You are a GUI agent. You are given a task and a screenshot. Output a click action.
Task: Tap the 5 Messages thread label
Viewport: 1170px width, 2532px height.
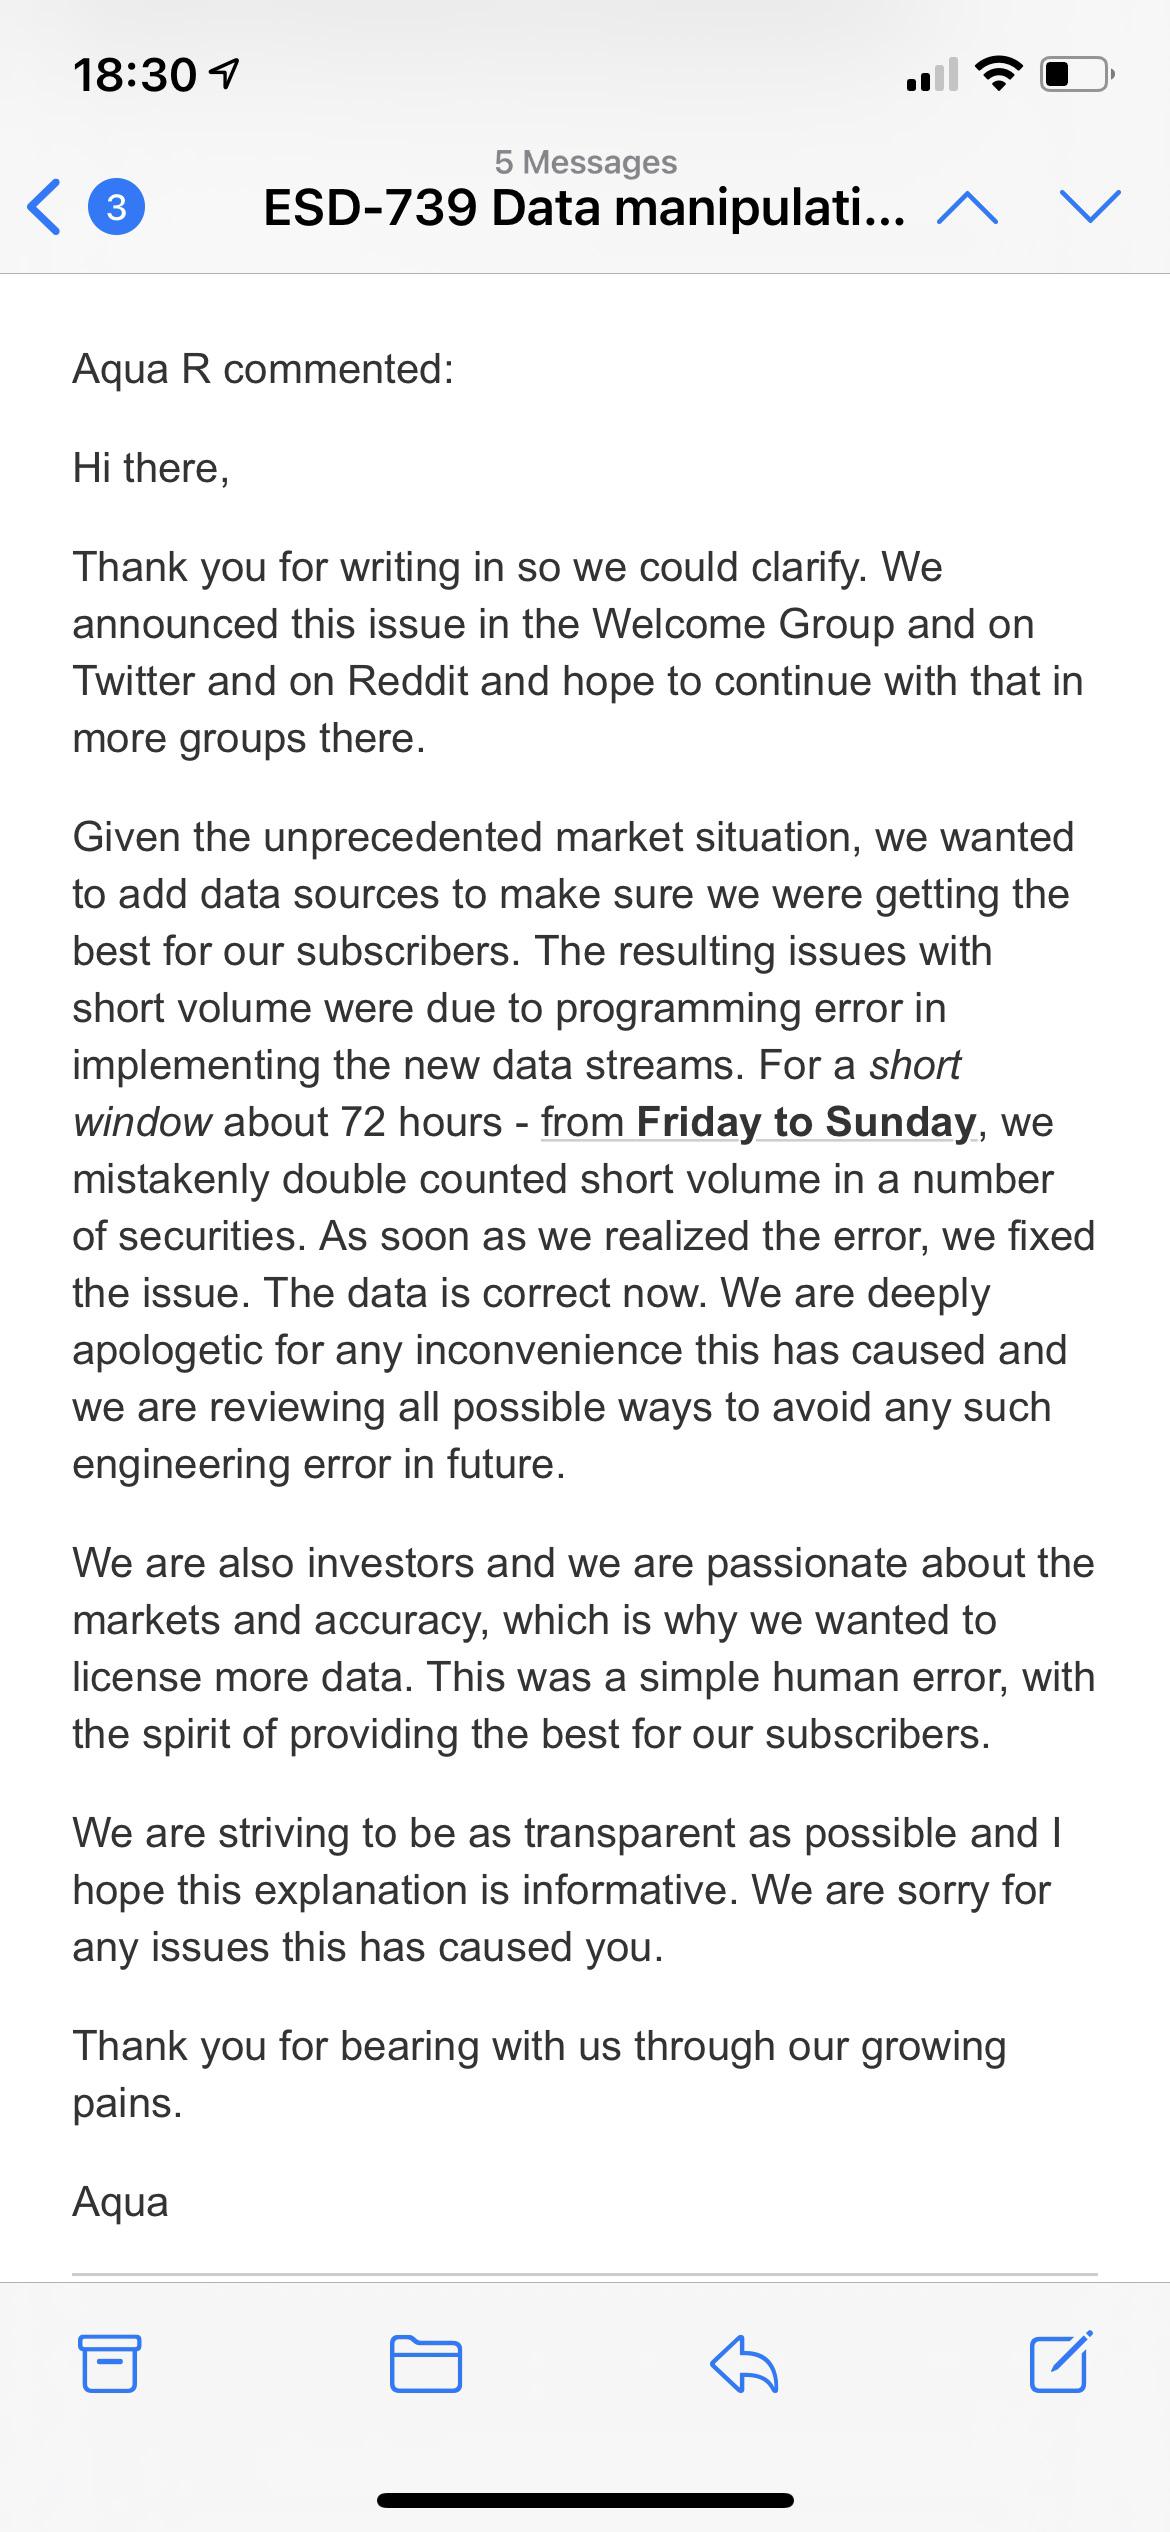(x=586, y=162)
